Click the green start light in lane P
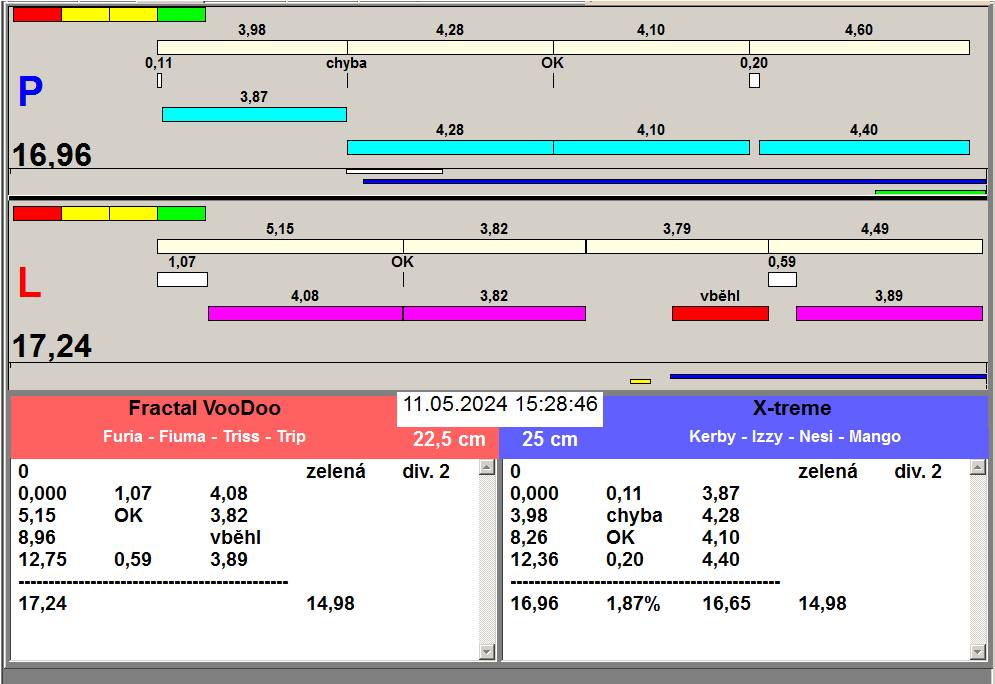Image resolution: width=995 pixels, height=684 pixels. click(x=181, y=15)
